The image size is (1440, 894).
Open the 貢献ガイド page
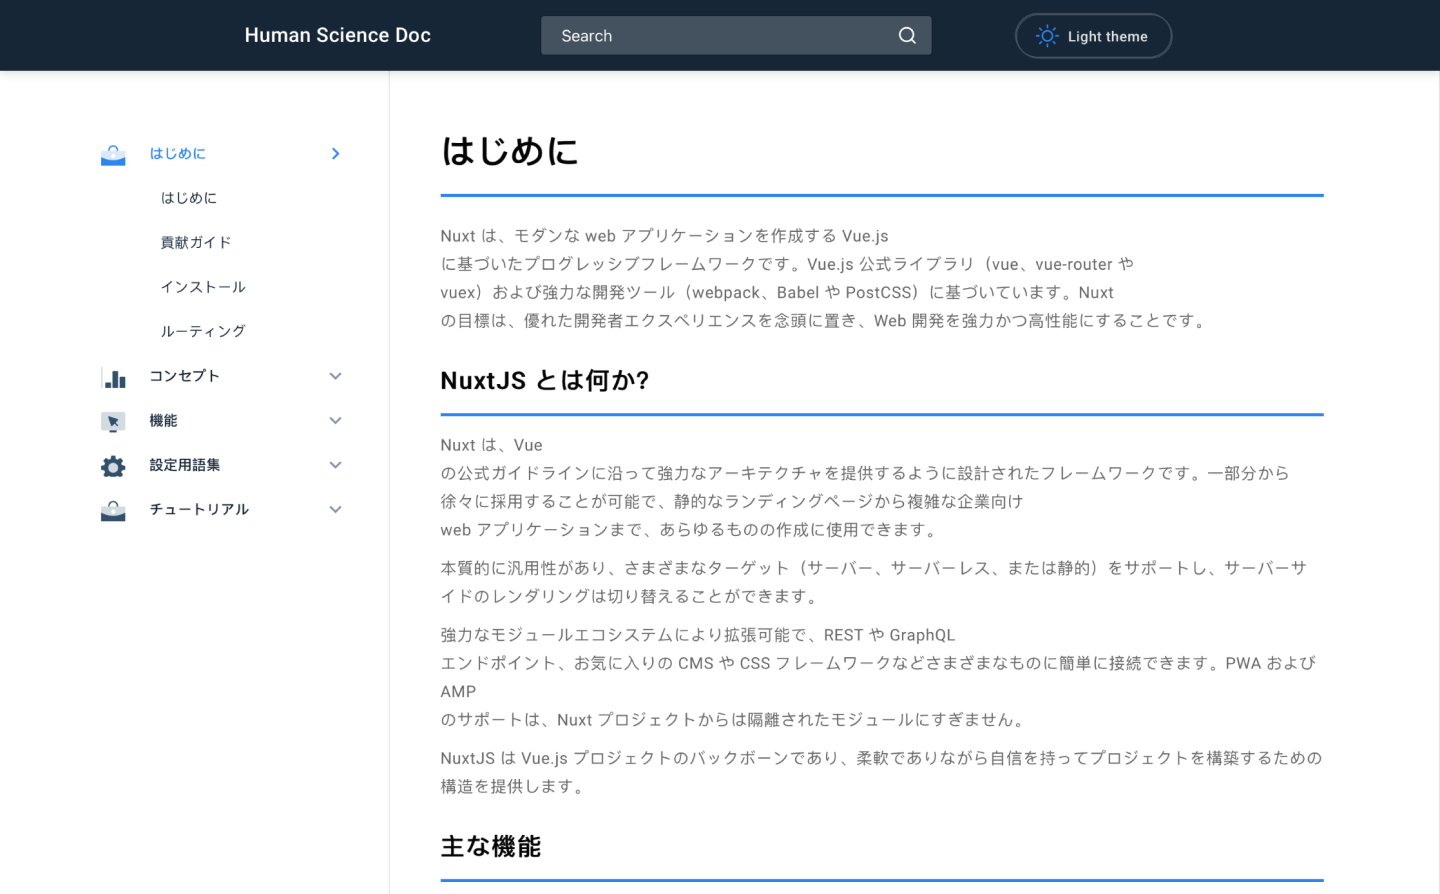[196, 242]
